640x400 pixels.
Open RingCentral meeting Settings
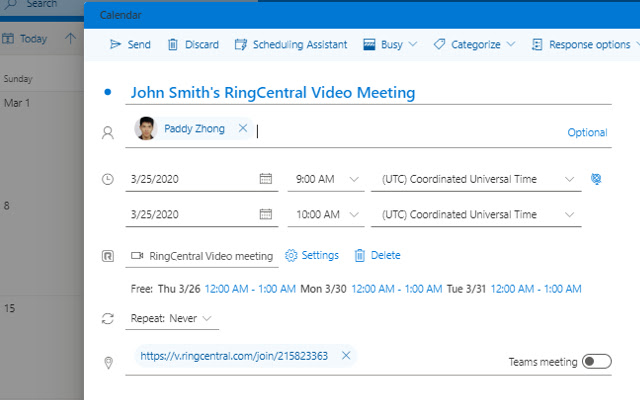[x=312, y=256]
